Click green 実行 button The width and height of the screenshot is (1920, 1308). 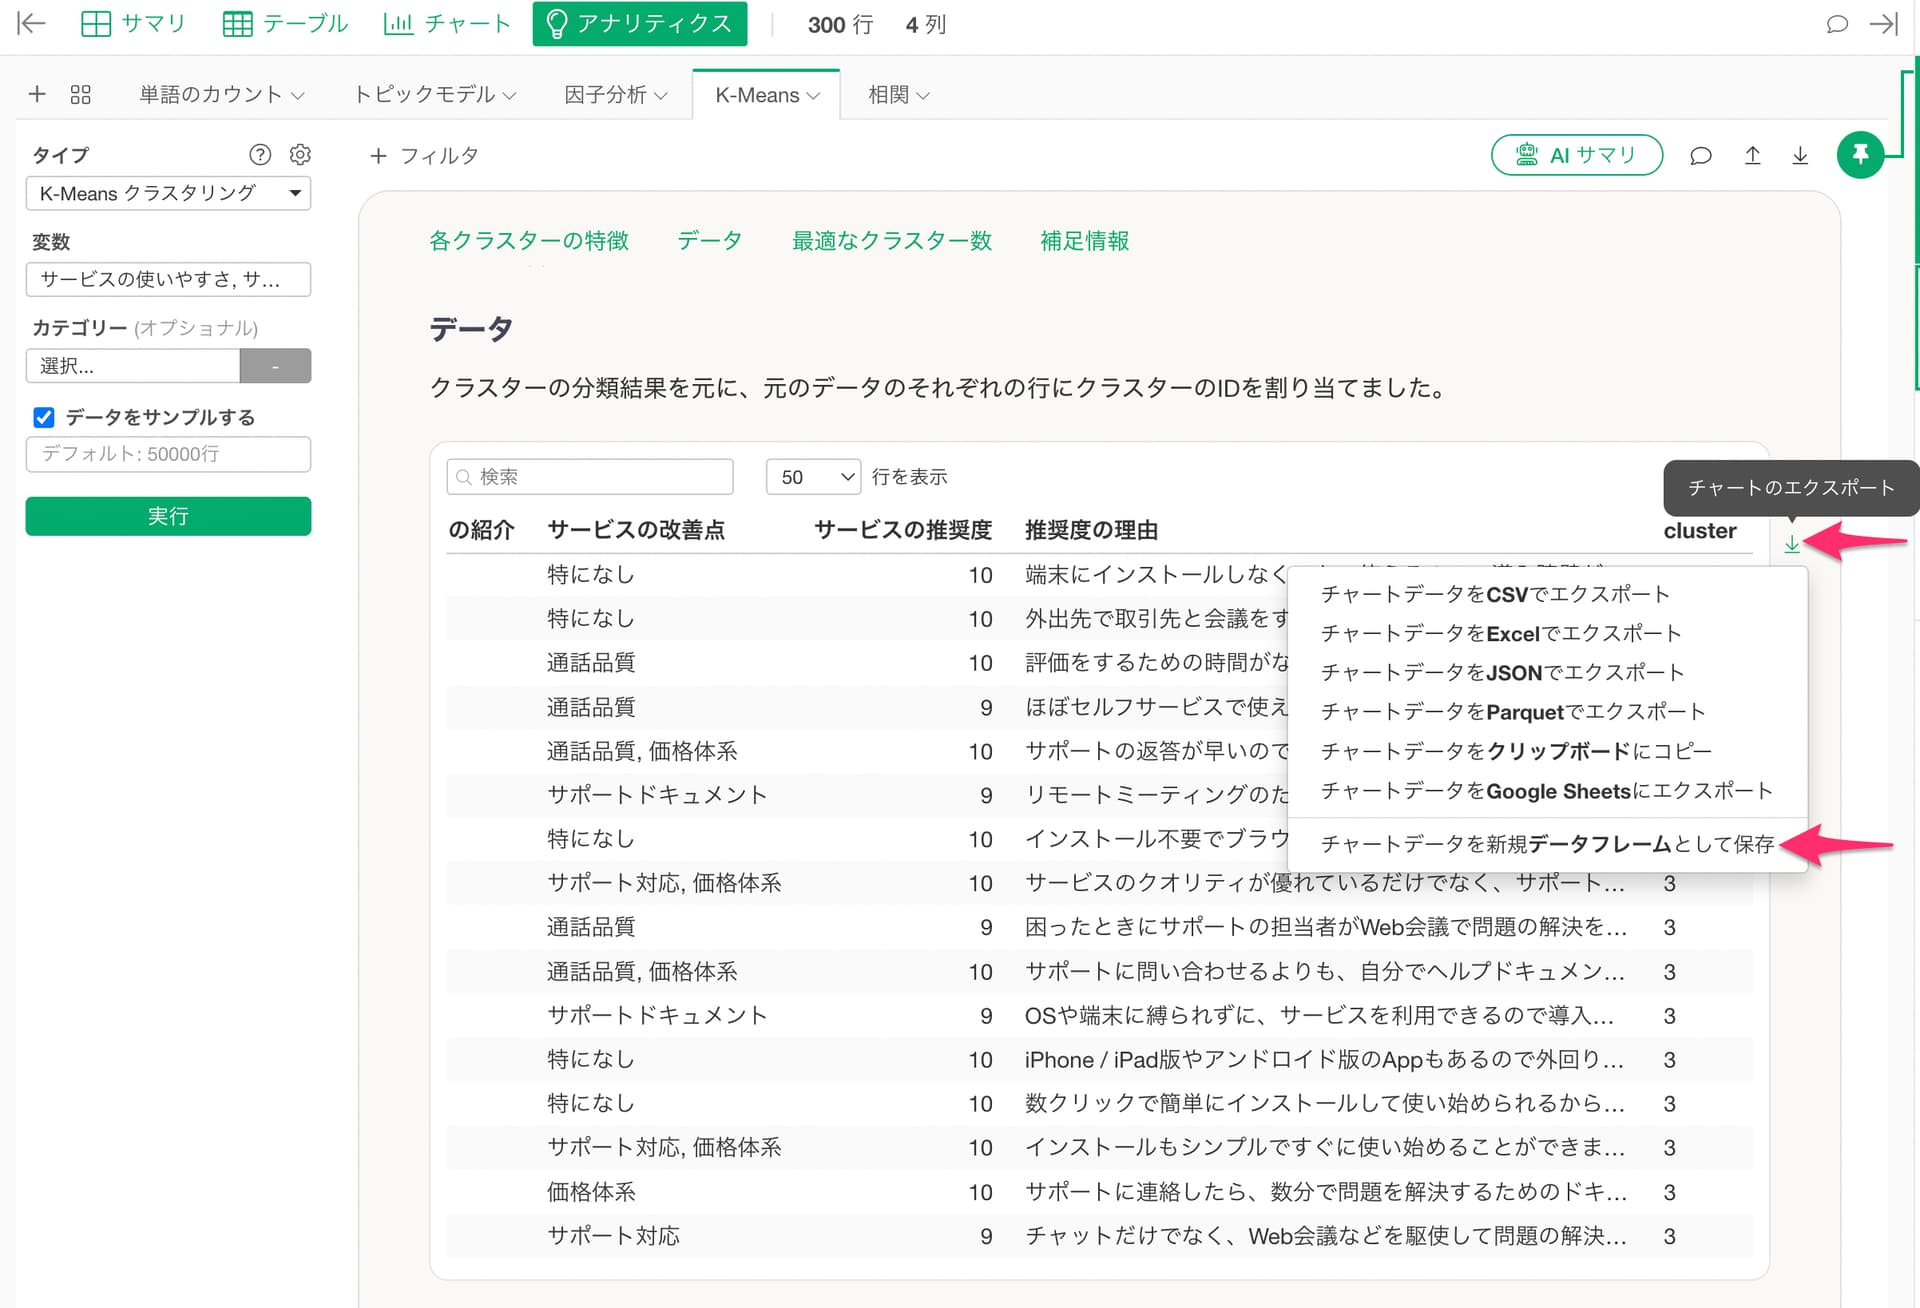click(x=168, y=516)
